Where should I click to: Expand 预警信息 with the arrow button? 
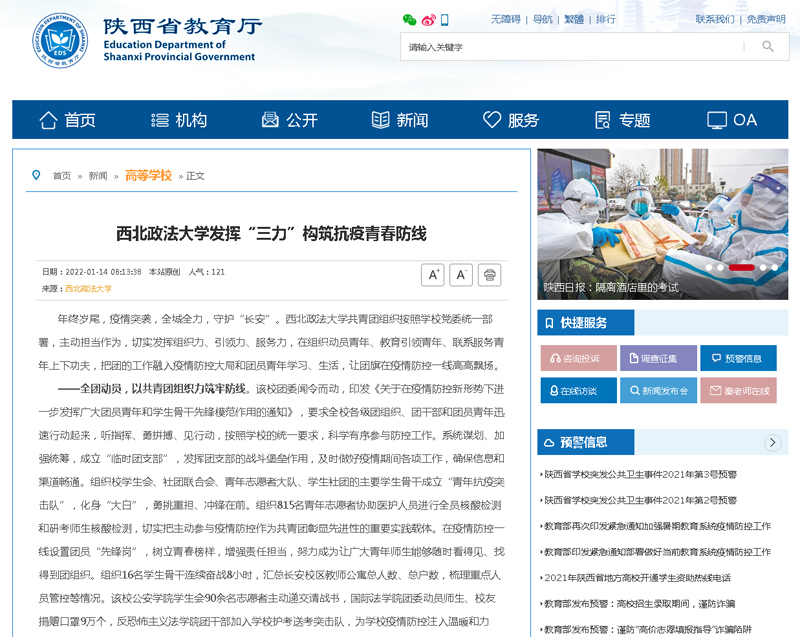(772, 442)
